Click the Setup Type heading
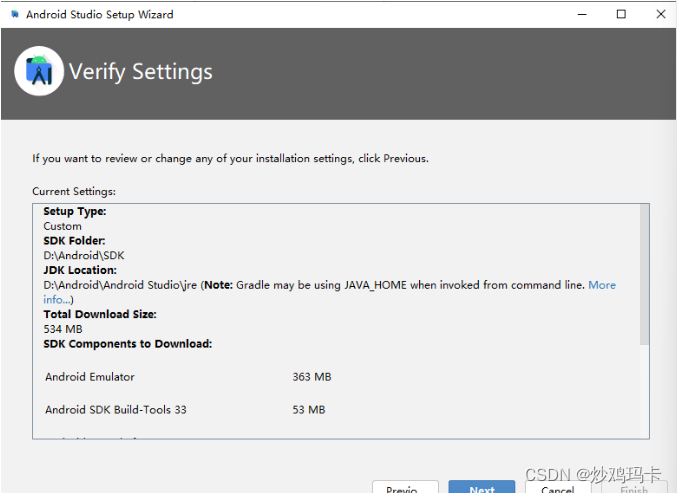677x493 pixels. pyautogui.click(x=75, y=212)
